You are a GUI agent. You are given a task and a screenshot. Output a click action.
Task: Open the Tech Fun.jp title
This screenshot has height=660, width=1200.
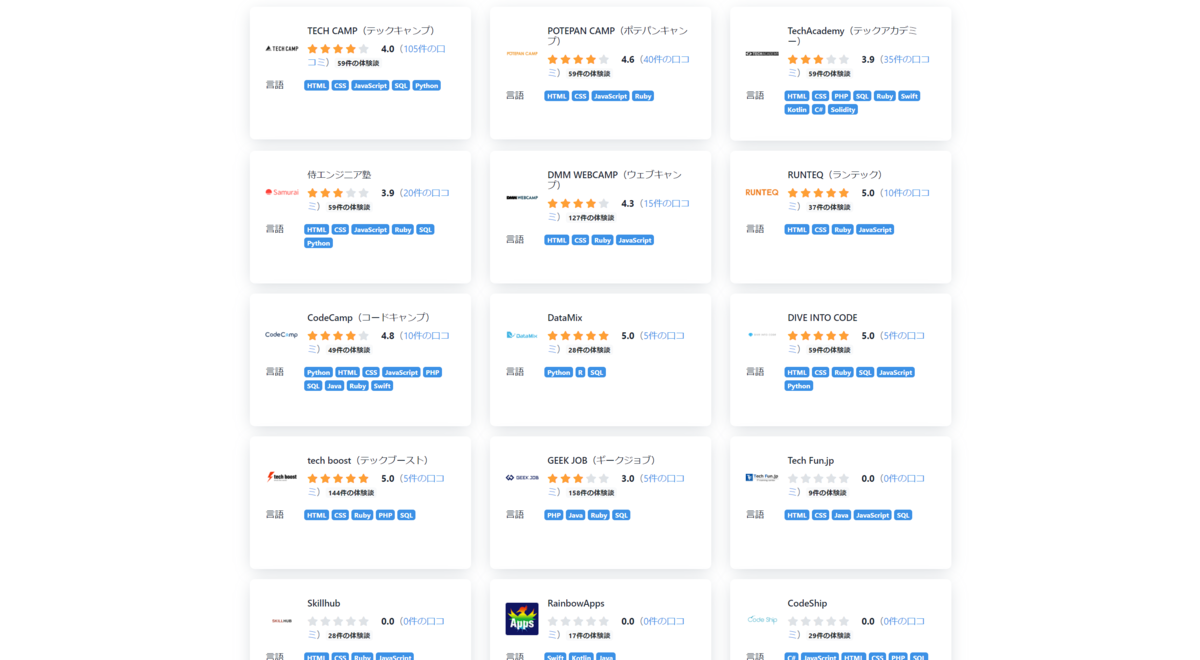(811, 461)
